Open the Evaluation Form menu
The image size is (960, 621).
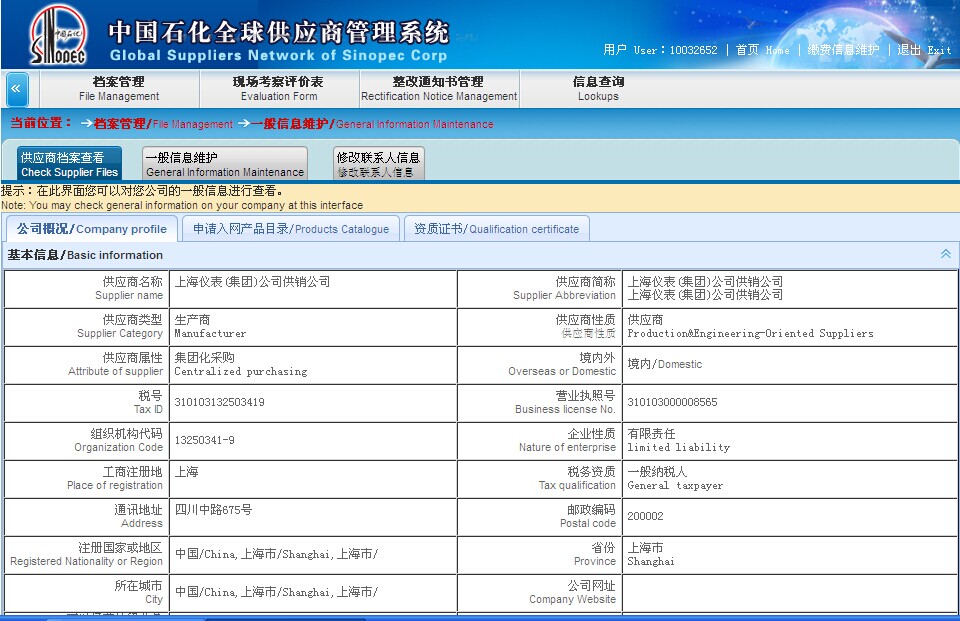point(278,89)
